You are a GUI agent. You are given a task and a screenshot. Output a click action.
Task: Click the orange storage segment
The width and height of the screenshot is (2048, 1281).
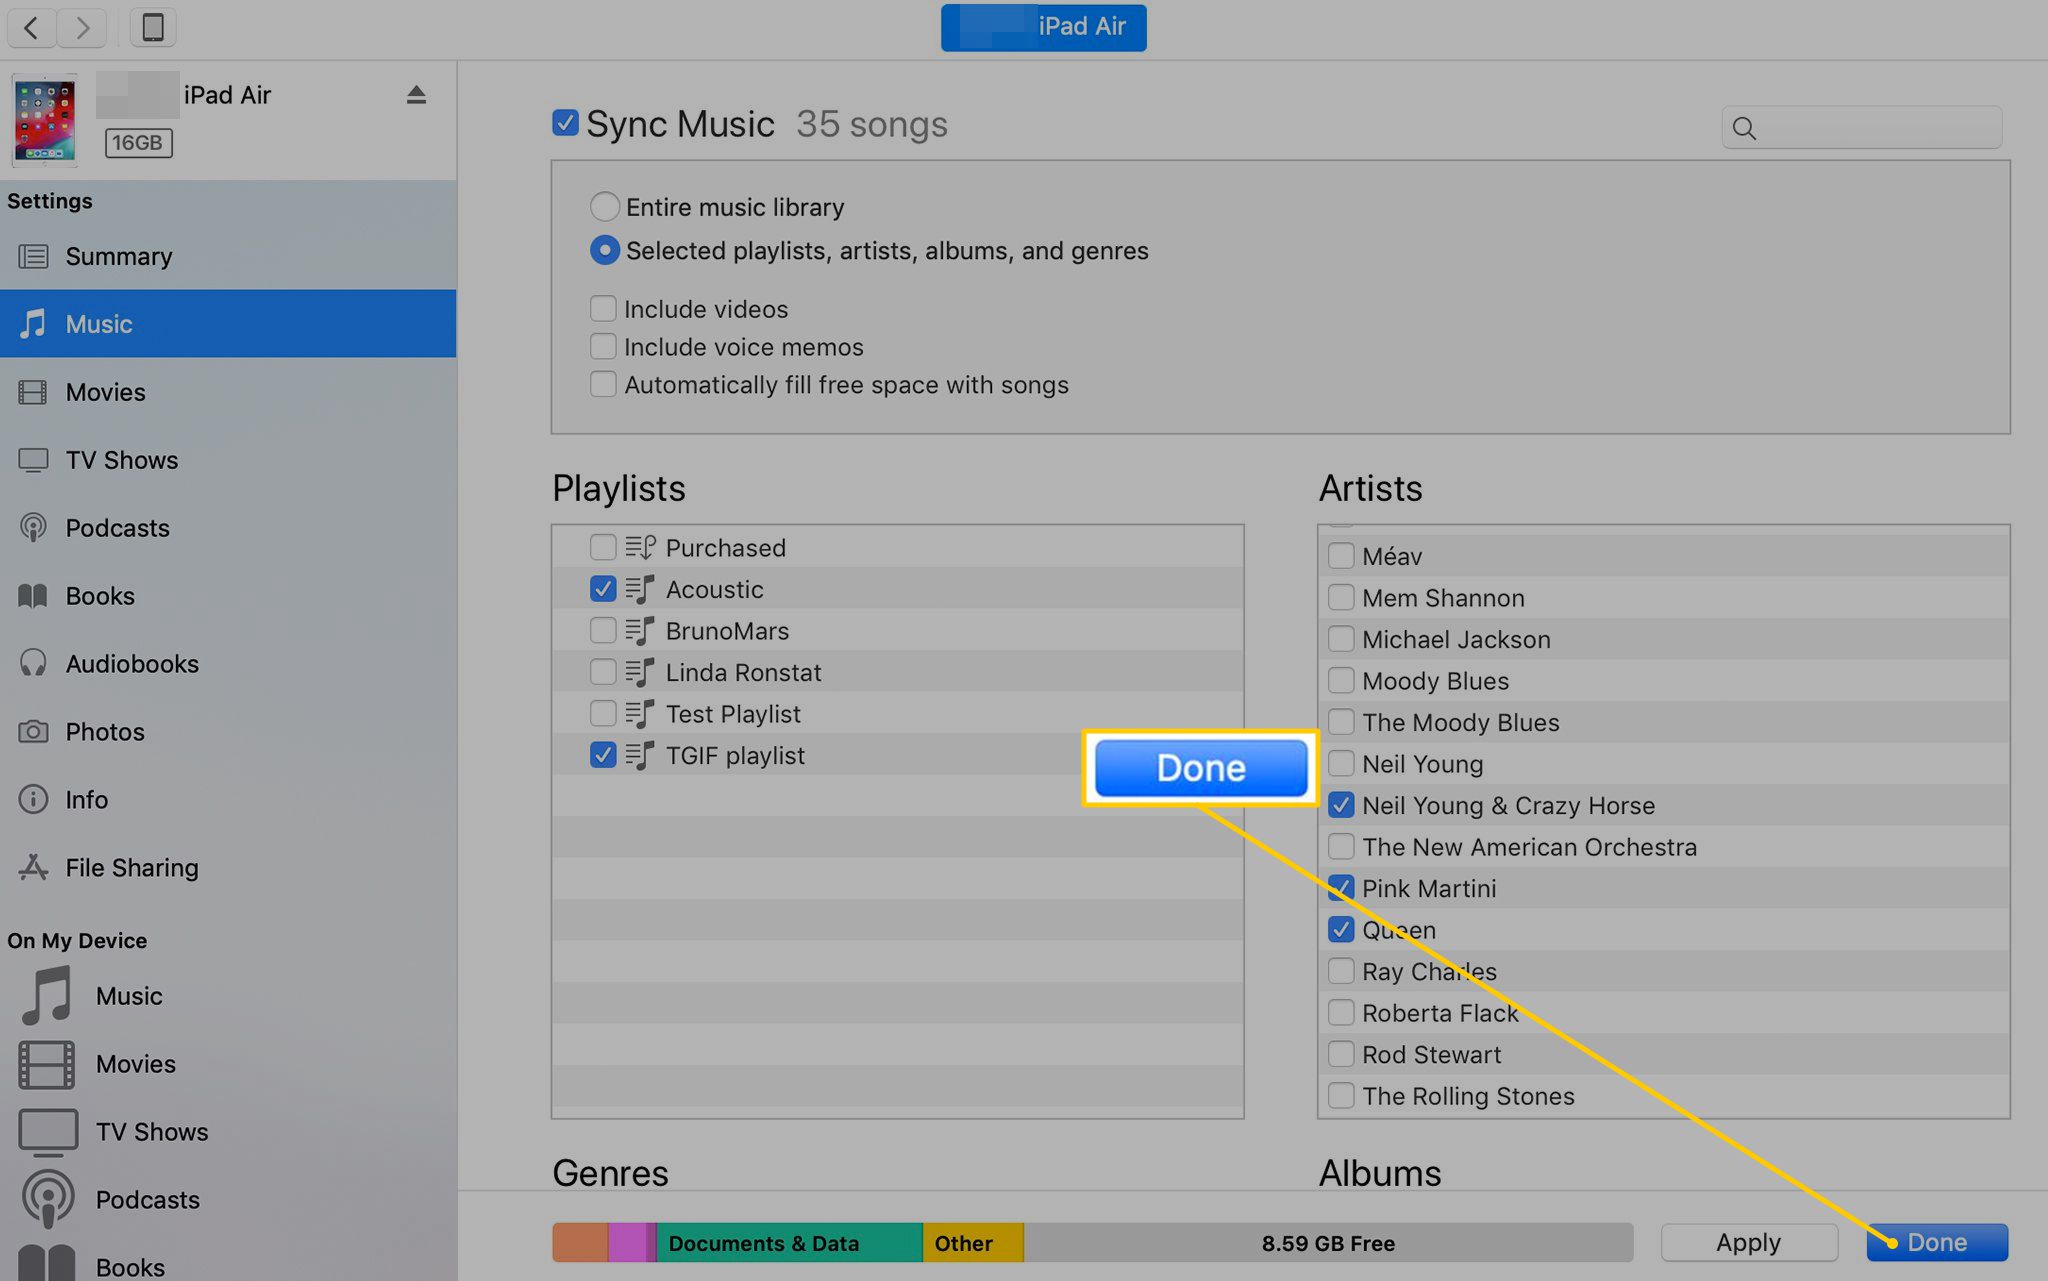pyautogui.click(x=580, y=1243)
